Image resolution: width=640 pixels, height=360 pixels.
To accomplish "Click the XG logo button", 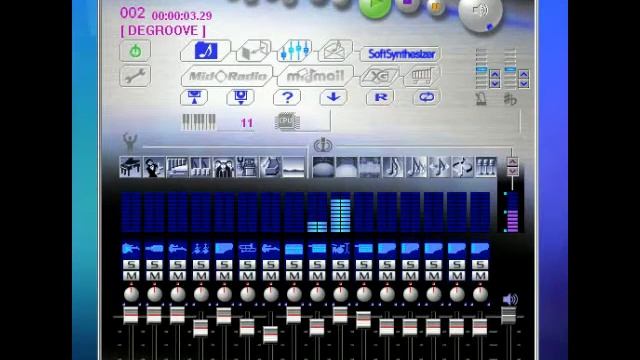I will 379,76.
